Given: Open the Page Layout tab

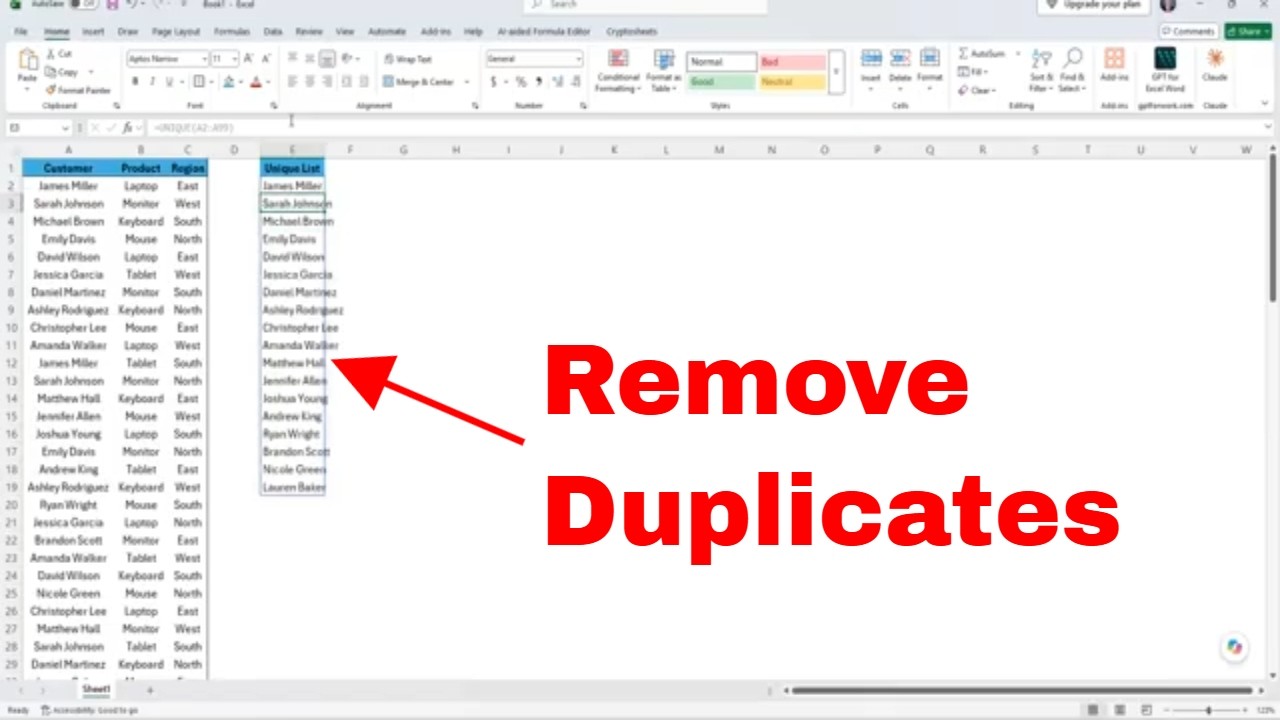Looking at the screenshot, I should [x=176, y=32].
